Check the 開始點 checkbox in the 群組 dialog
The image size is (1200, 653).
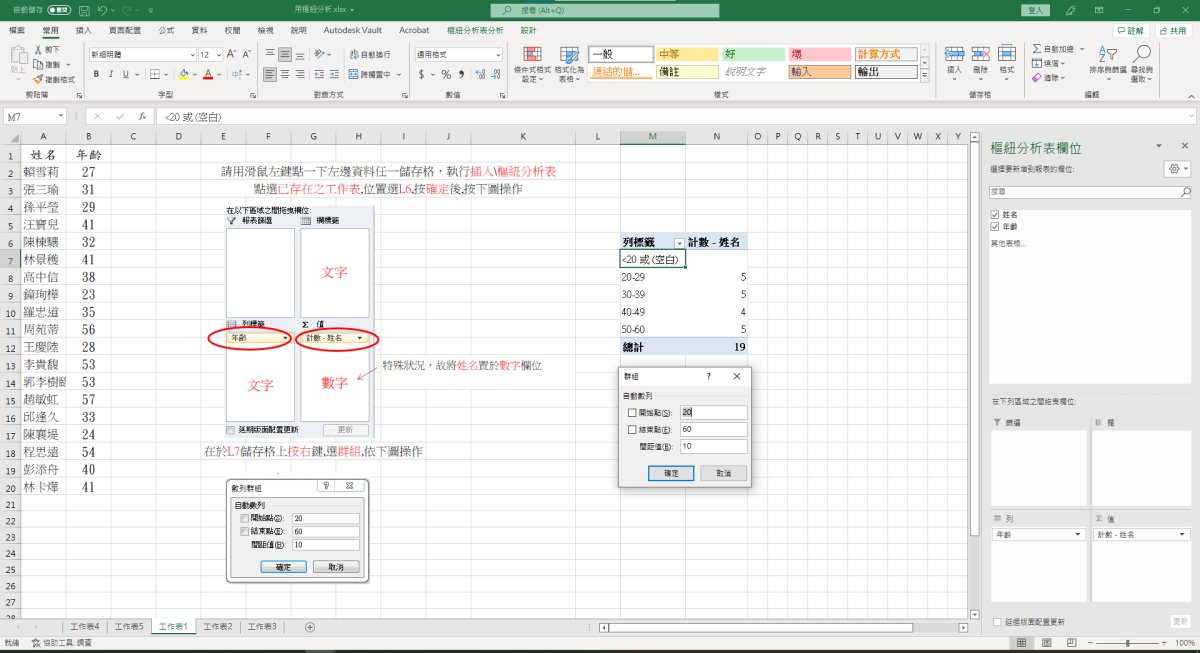(631, 412)
